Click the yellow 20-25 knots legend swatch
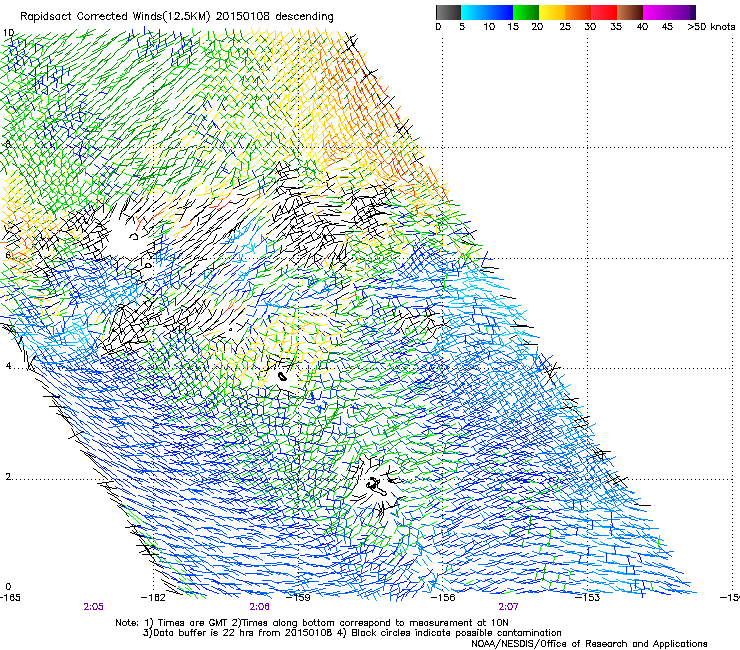This screenshot has width=740, height=650. click(x=552, y=12)
